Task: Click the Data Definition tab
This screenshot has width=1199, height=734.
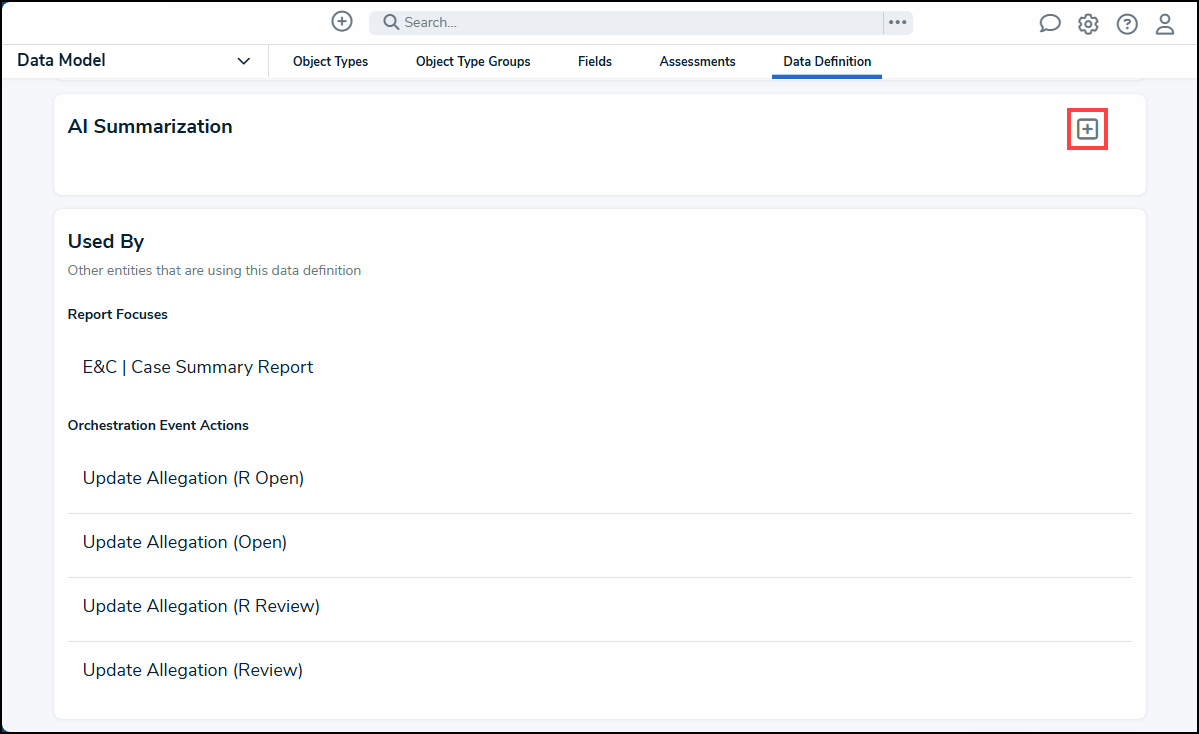Action: (827, 62)
